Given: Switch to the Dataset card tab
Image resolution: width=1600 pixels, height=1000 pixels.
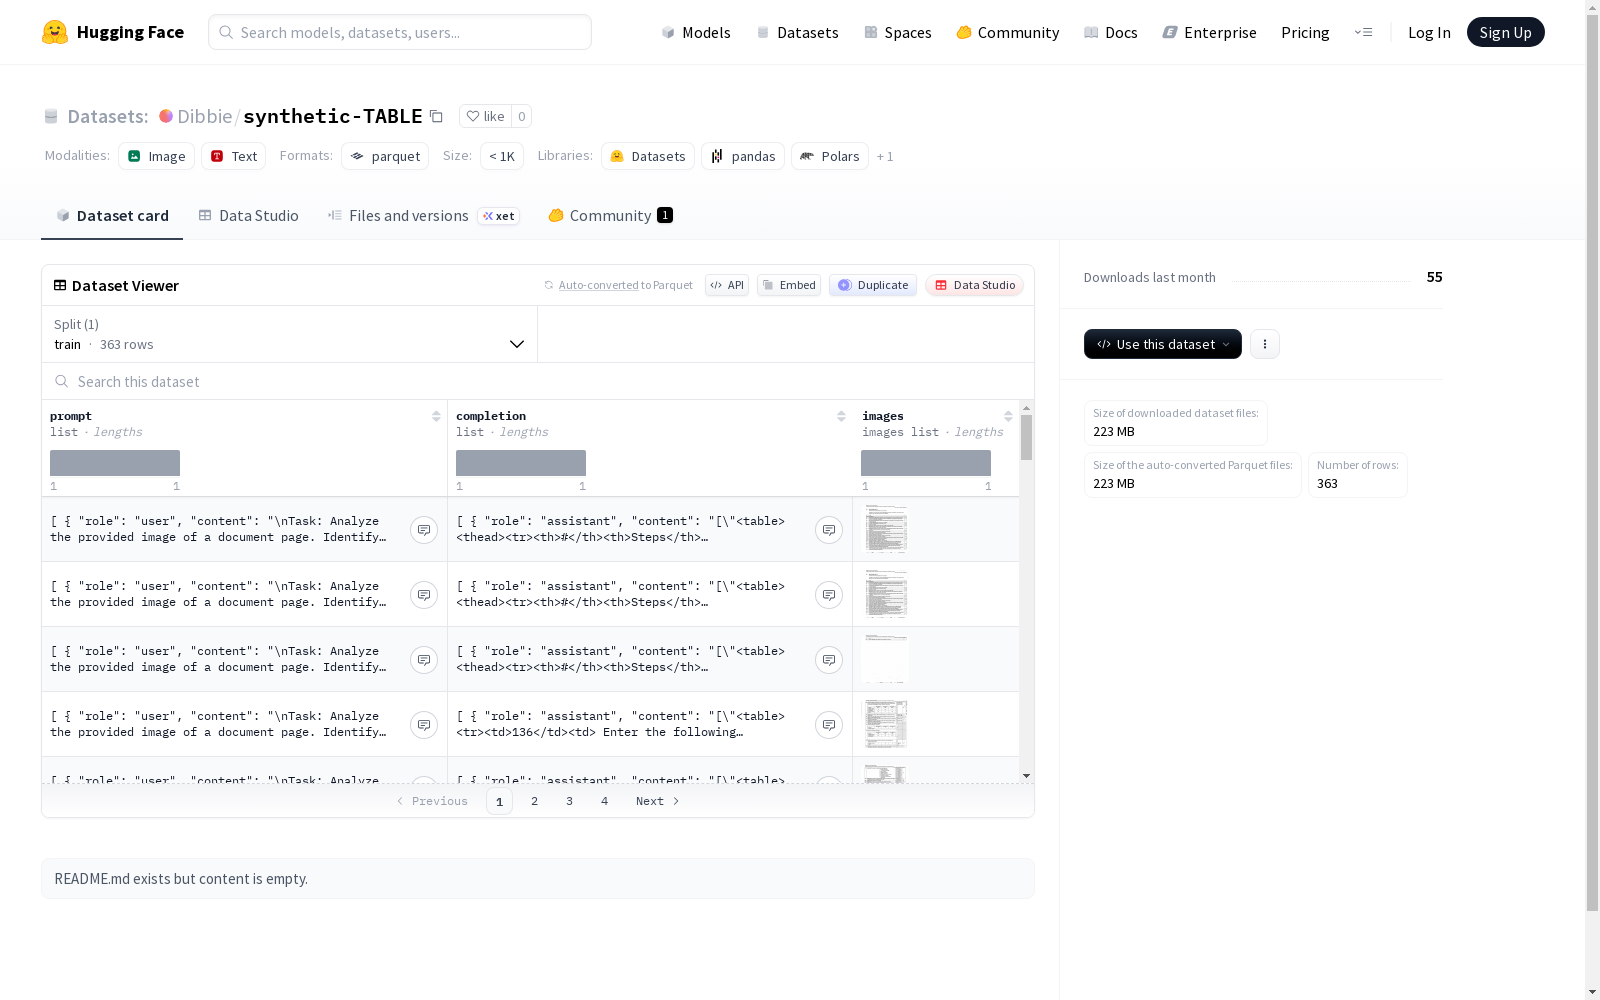Looking at the screenshot, I should click(x=112, y=216).
